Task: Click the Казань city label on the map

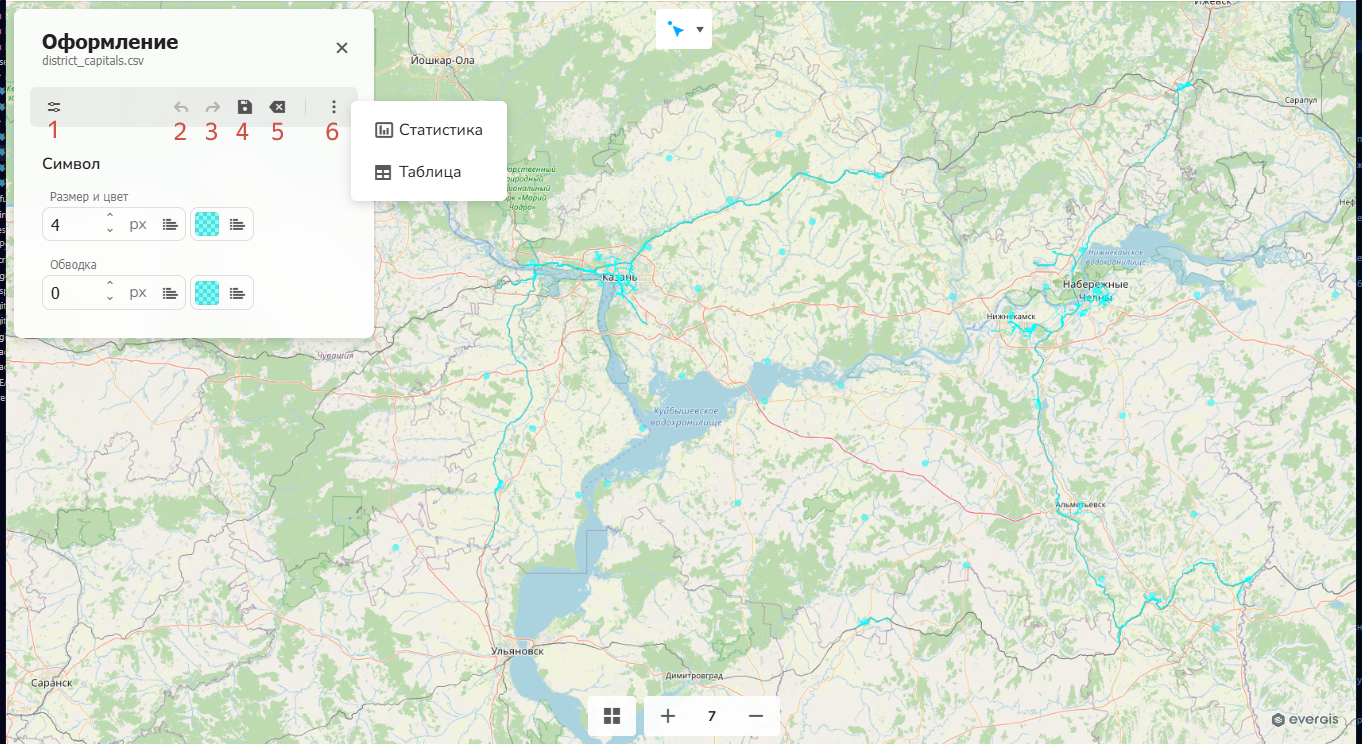Action: click(620, 277)
